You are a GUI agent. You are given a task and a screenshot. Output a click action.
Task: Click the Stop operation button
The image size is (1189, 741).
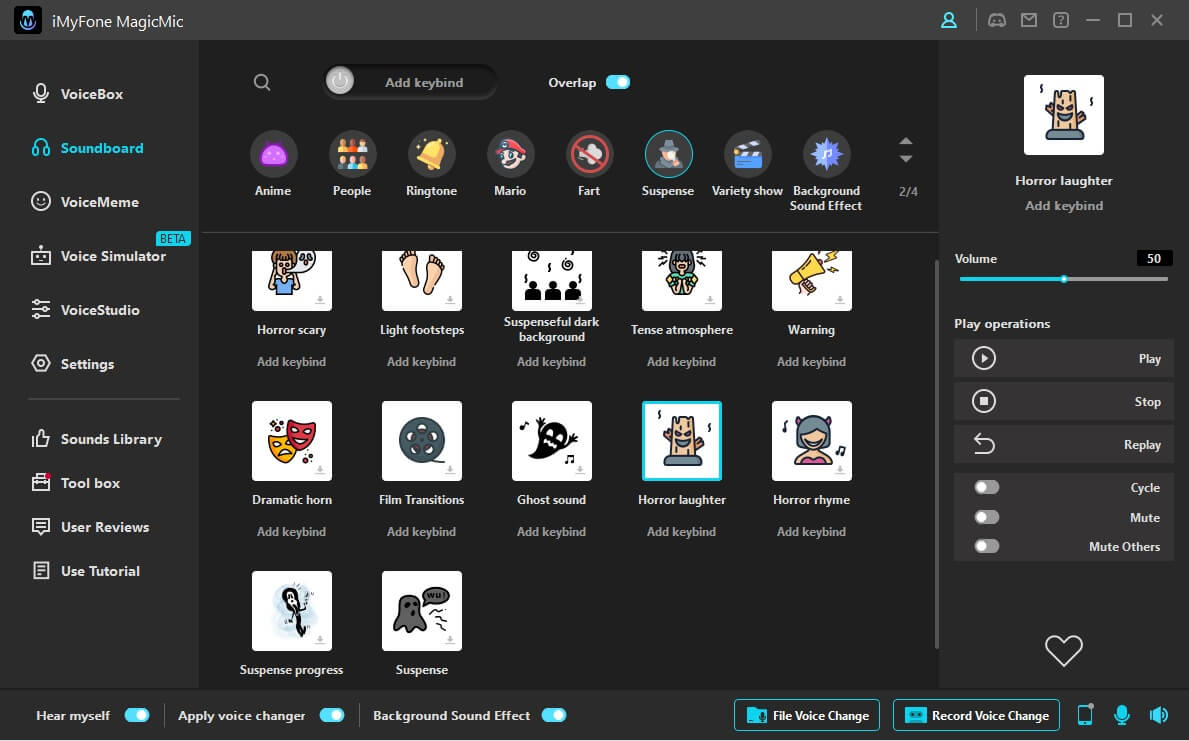click(x=1063, y=401)
